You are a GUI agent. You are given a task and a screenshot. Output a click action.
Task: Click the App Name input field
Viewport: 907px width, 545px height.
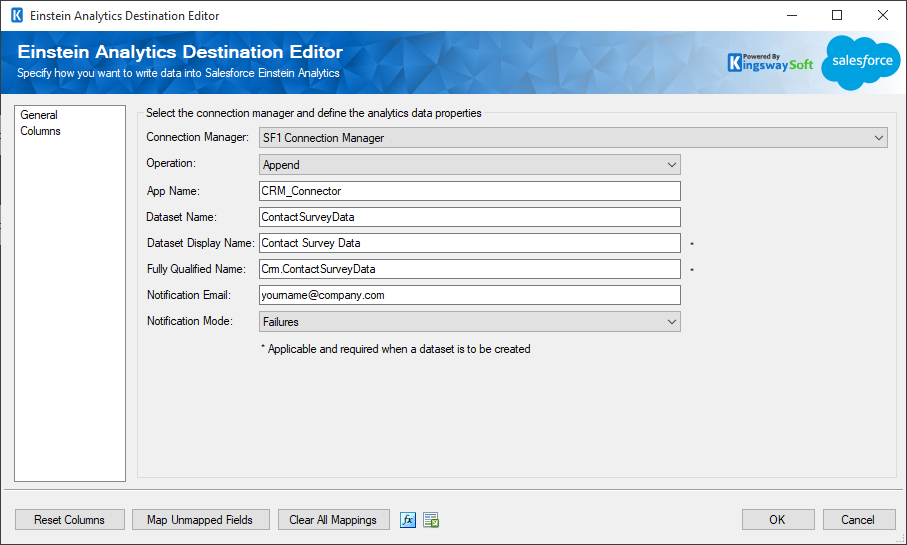pos(470,191)
